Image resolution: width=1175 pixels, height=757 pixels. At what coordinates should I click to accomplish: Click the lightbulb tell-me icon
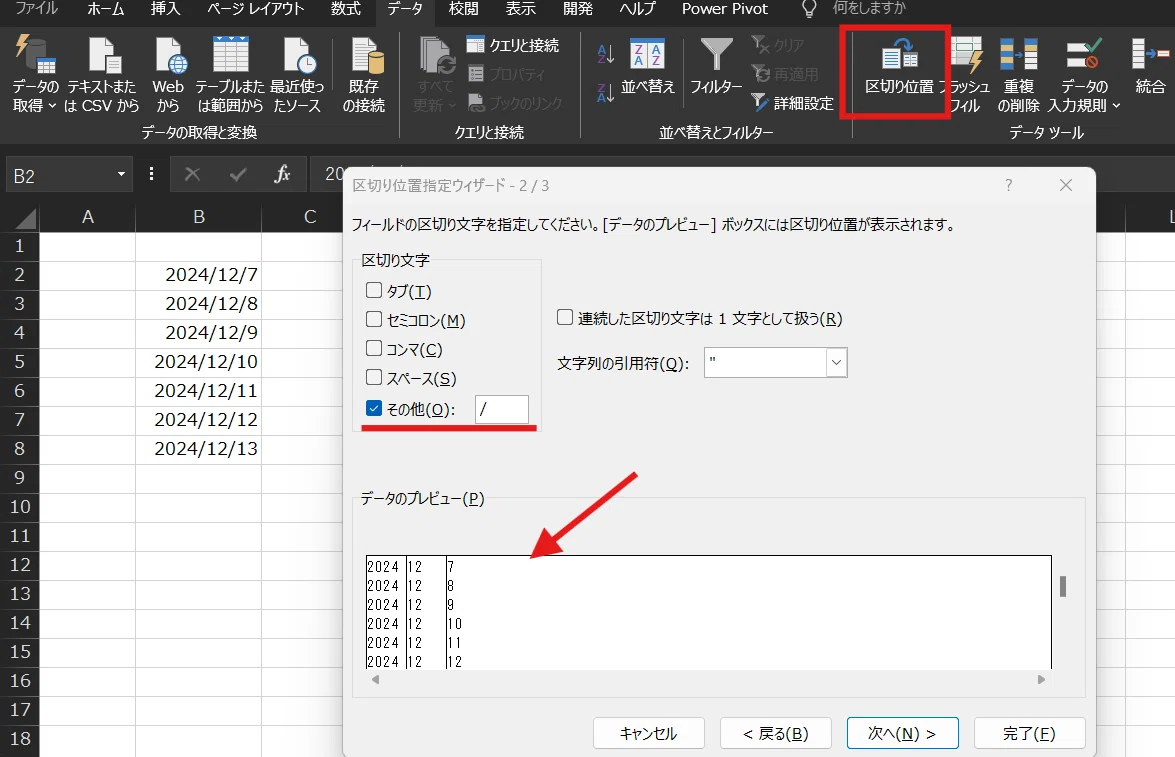(809, 9)
